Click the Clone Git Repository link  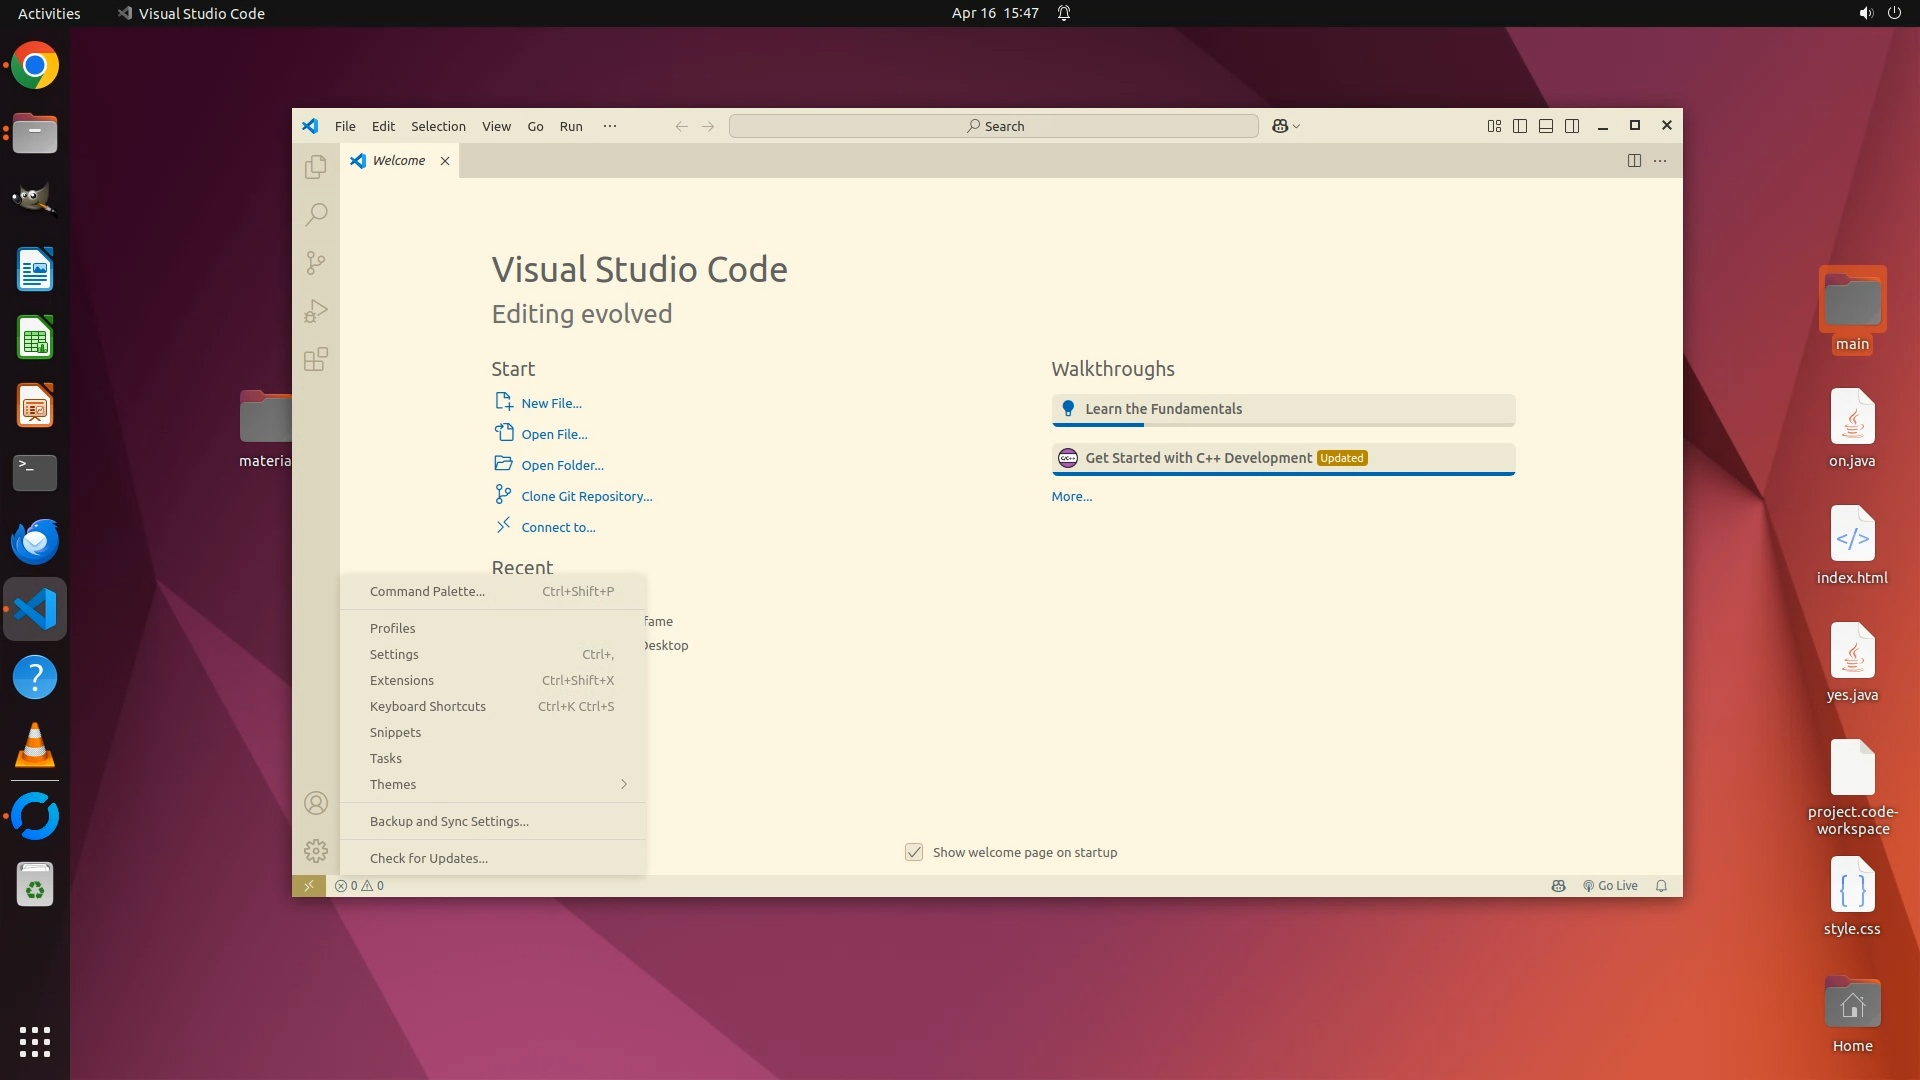(x=586, y=496)
